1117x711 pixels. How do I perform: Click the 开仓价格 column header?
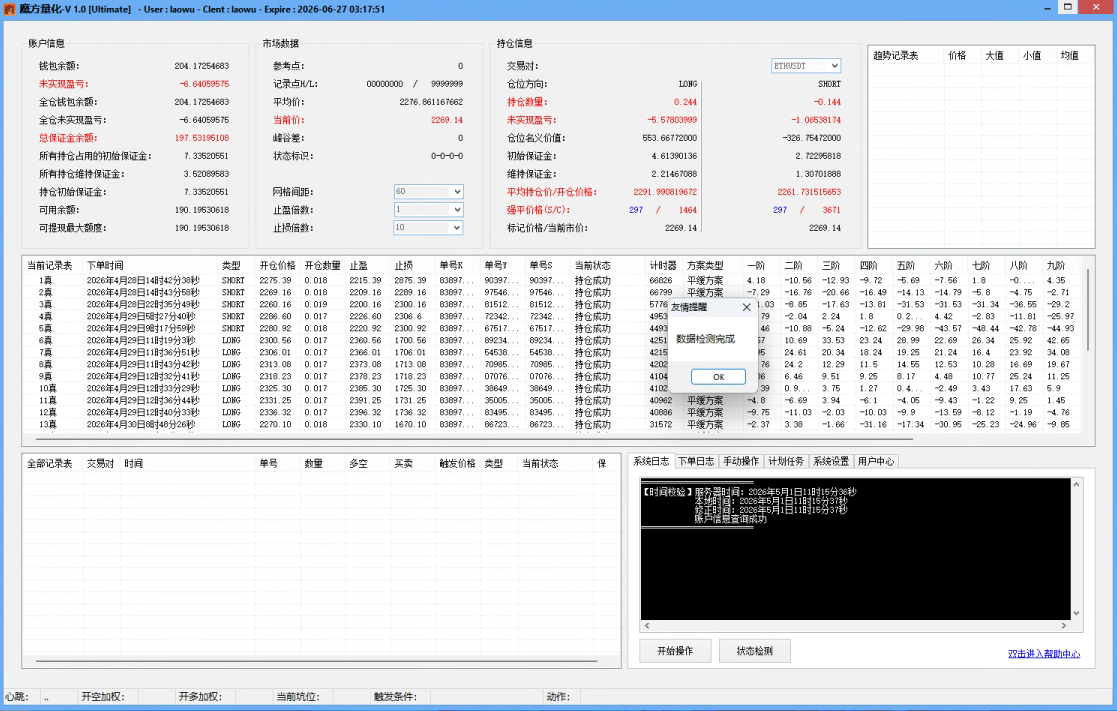point(277,265)
